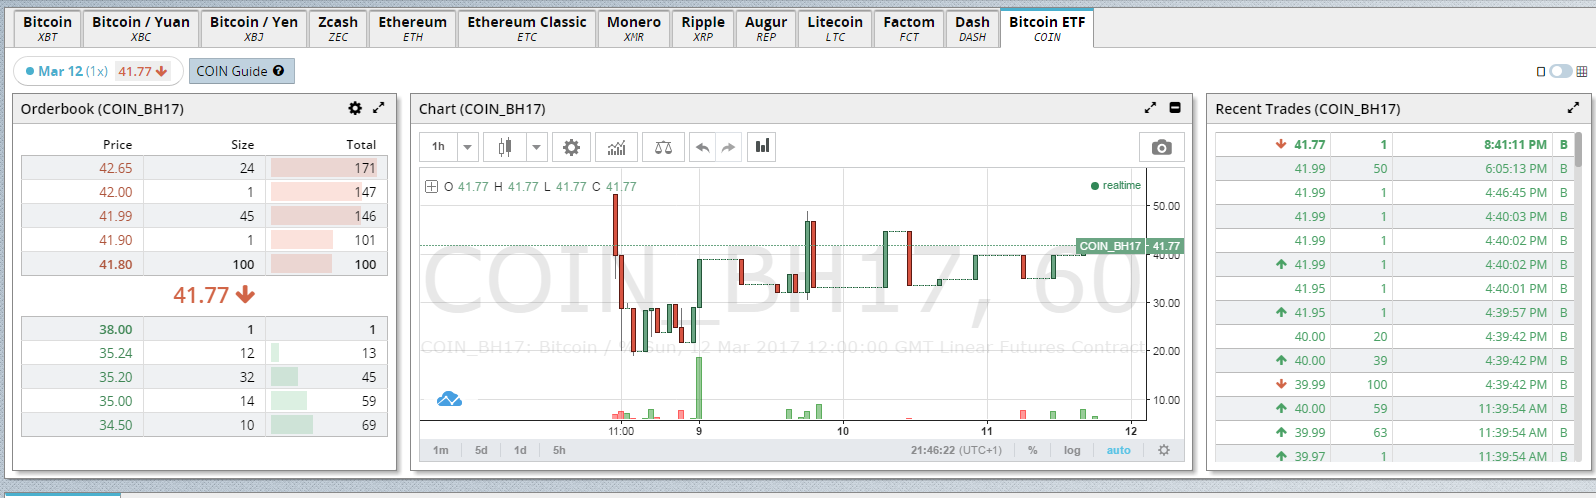Image resolution: width=1596 pixels, height=498 pixels.
Task: Undo last chart action
Action: (703, 147)
